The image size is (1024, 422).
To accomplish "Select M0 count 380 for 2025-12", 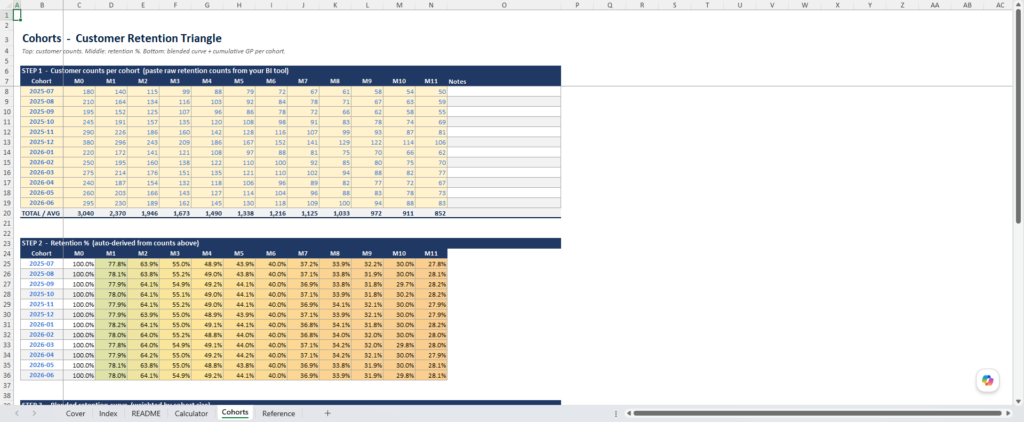I will 80,142.
